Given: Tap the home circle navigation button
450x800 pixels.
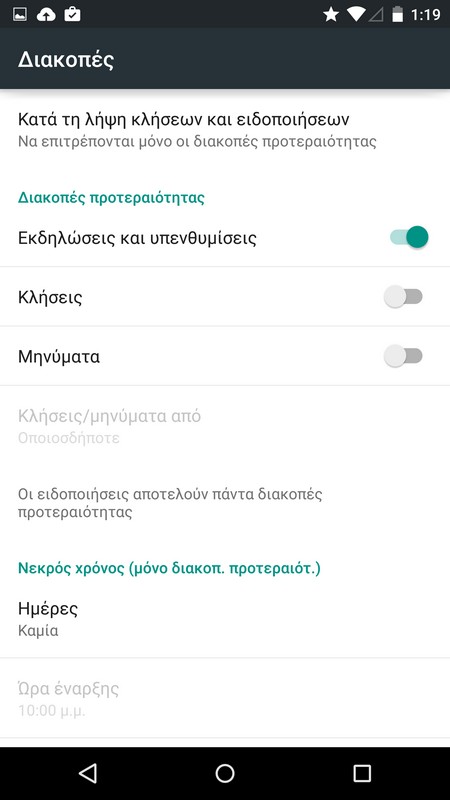Looking at the screenshot, I should click(x=225, y=773).
